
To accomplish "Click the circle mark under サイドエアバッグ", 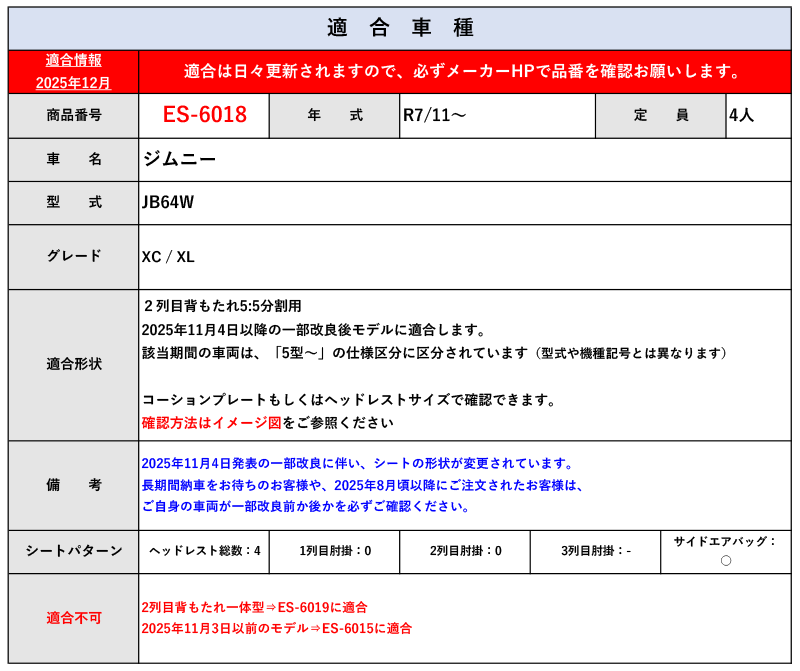I will (725, 560).
